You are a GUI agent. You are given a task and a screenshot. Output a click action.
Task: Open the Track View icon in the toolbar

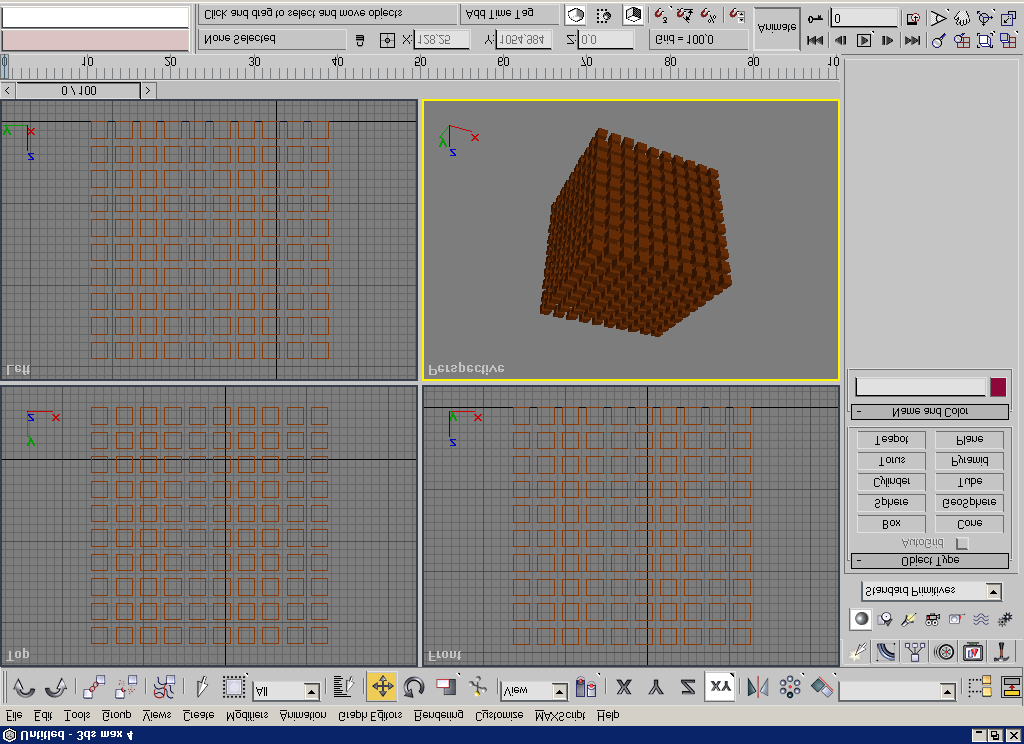[980, 687]
